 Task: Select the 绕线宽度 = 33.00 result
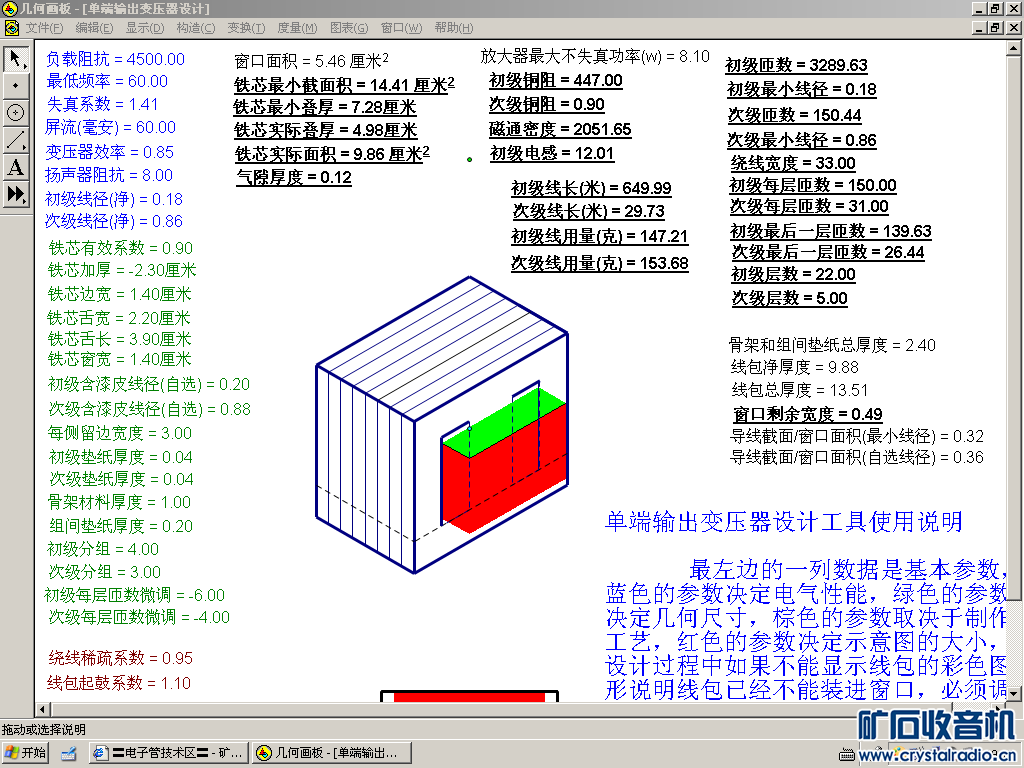point(793,163)
